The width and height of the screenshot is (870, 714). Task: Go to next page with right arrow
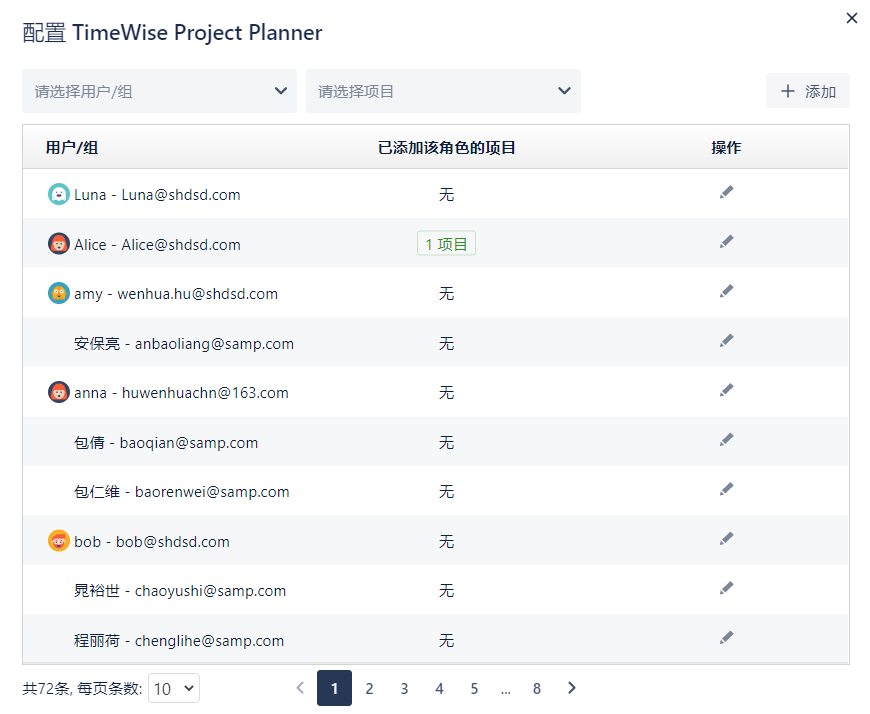[x=572, y=688]
